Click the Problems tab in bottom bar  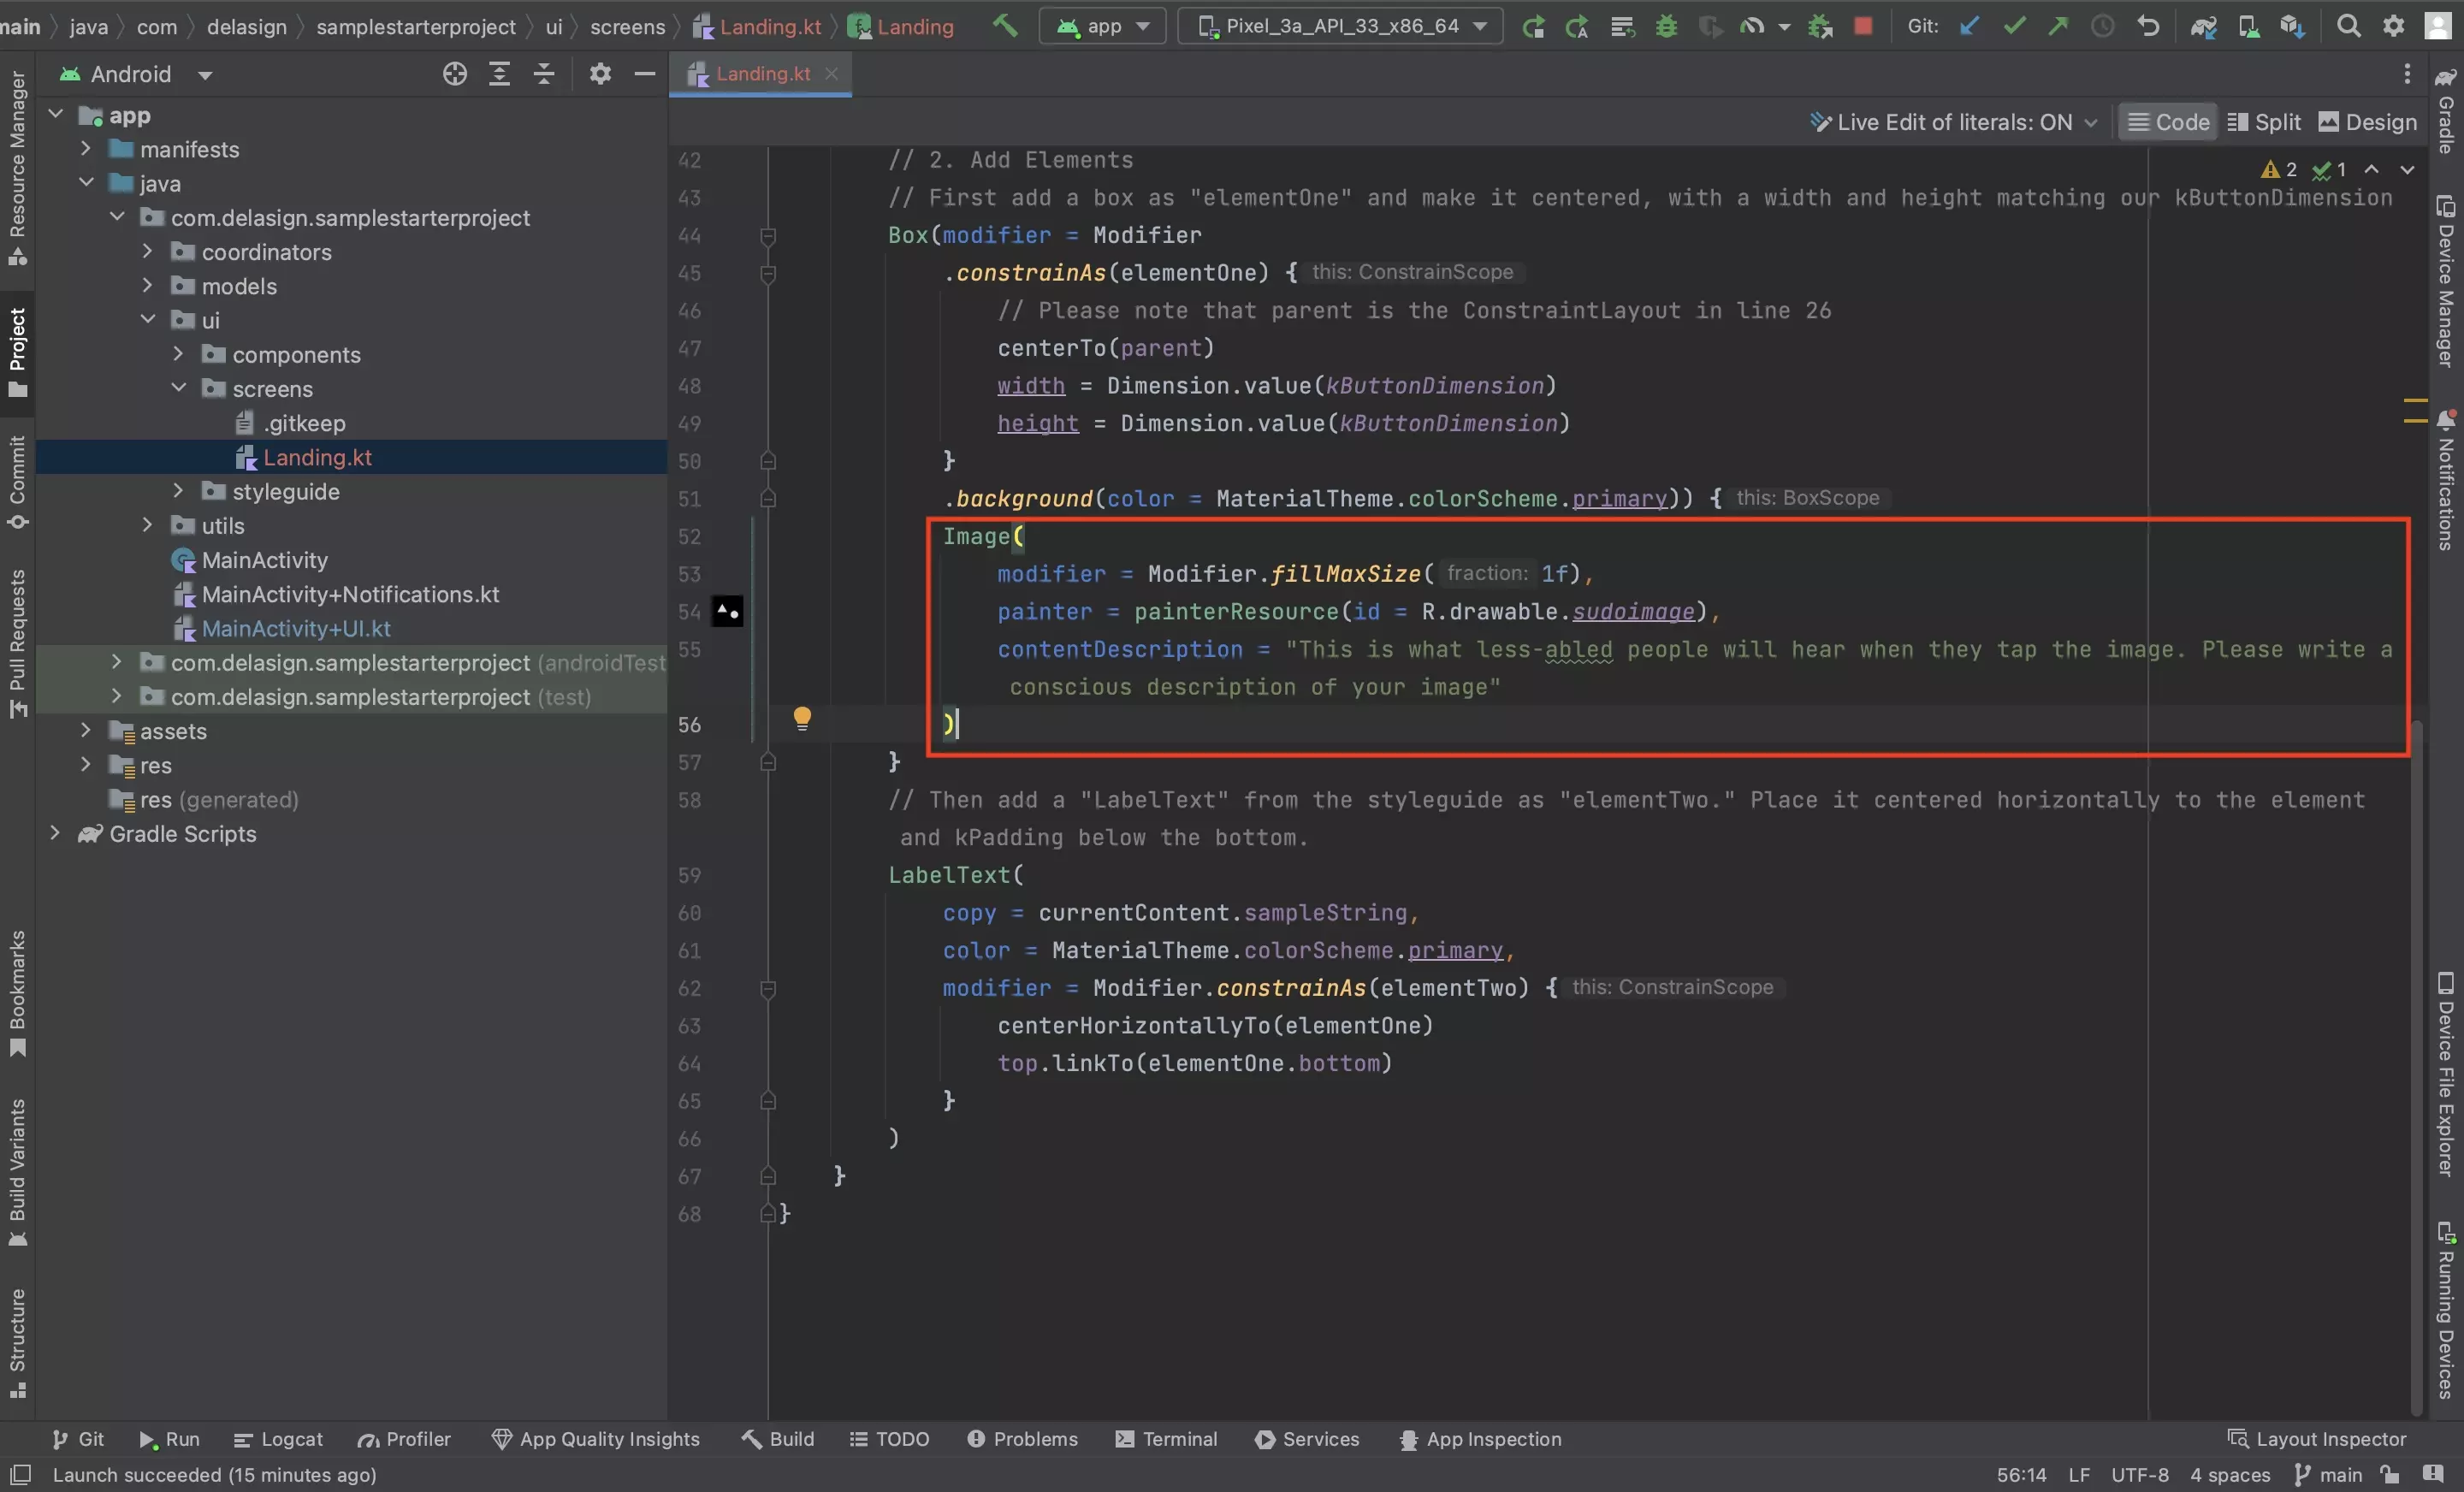click(x=1021, y=1437)
